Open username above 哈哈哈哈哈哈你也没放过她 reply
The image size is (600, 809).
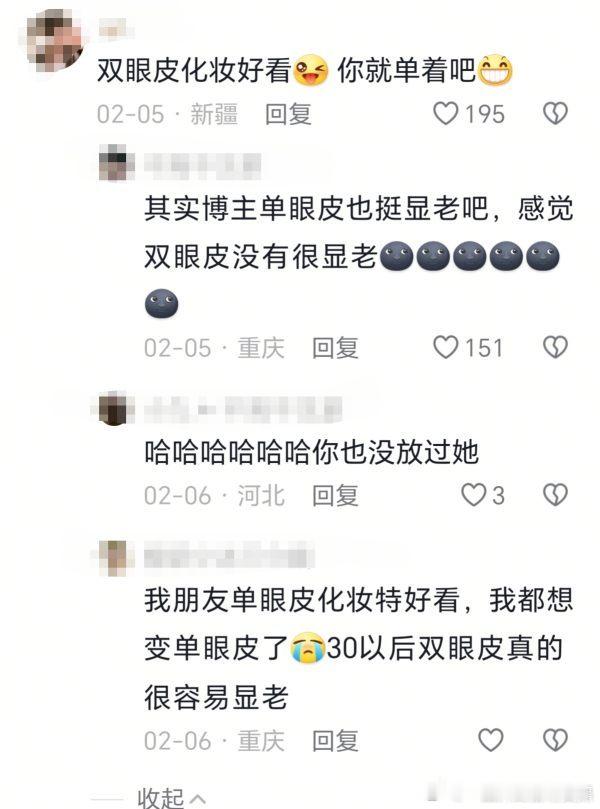[x=242, y=409]
